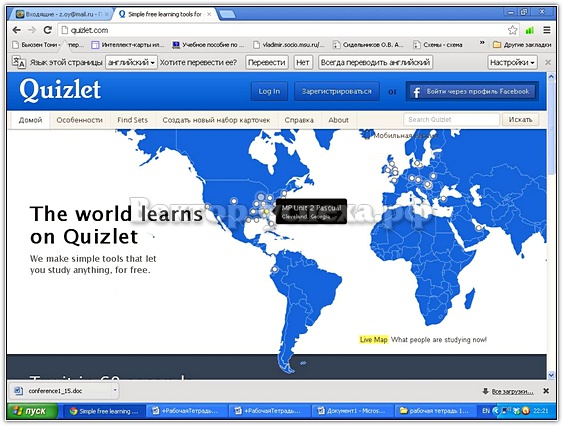The height and width of the screenshot is (426, 563).
Task: Click the Мобильная версия link
Action: (405, 135)
